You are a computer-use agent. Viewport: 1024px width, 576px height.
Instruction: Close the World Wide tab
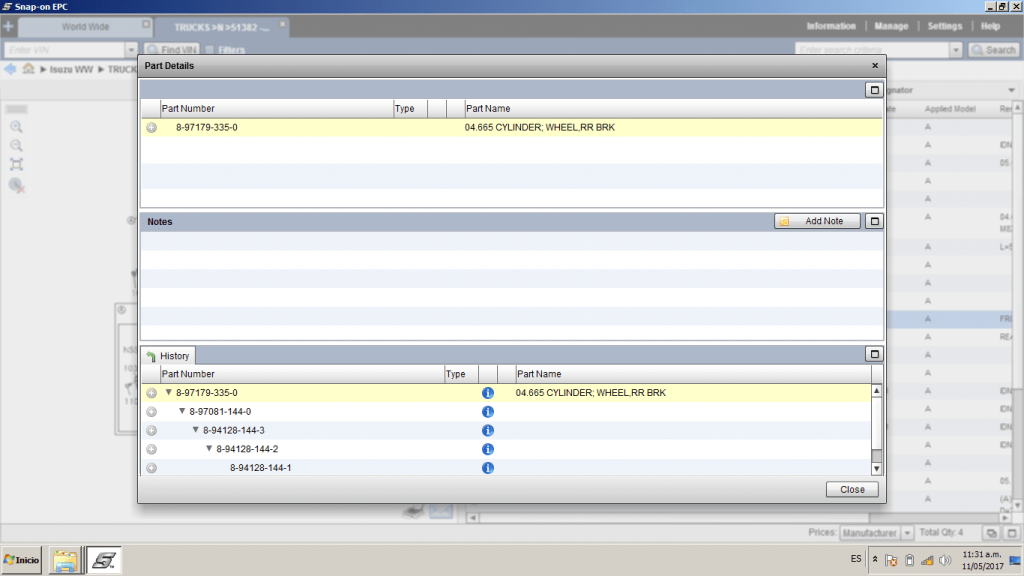point(146,24)
